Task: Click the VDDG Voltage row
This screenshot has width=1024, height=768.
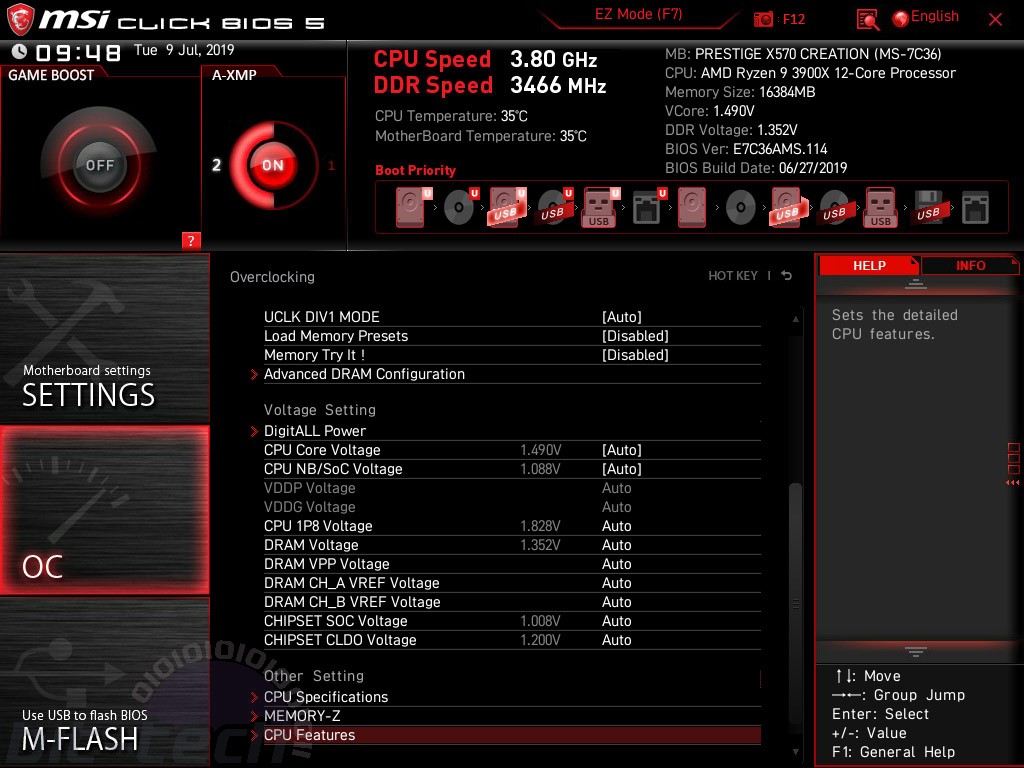Action: pyautogui.click(x=512, y=507)
